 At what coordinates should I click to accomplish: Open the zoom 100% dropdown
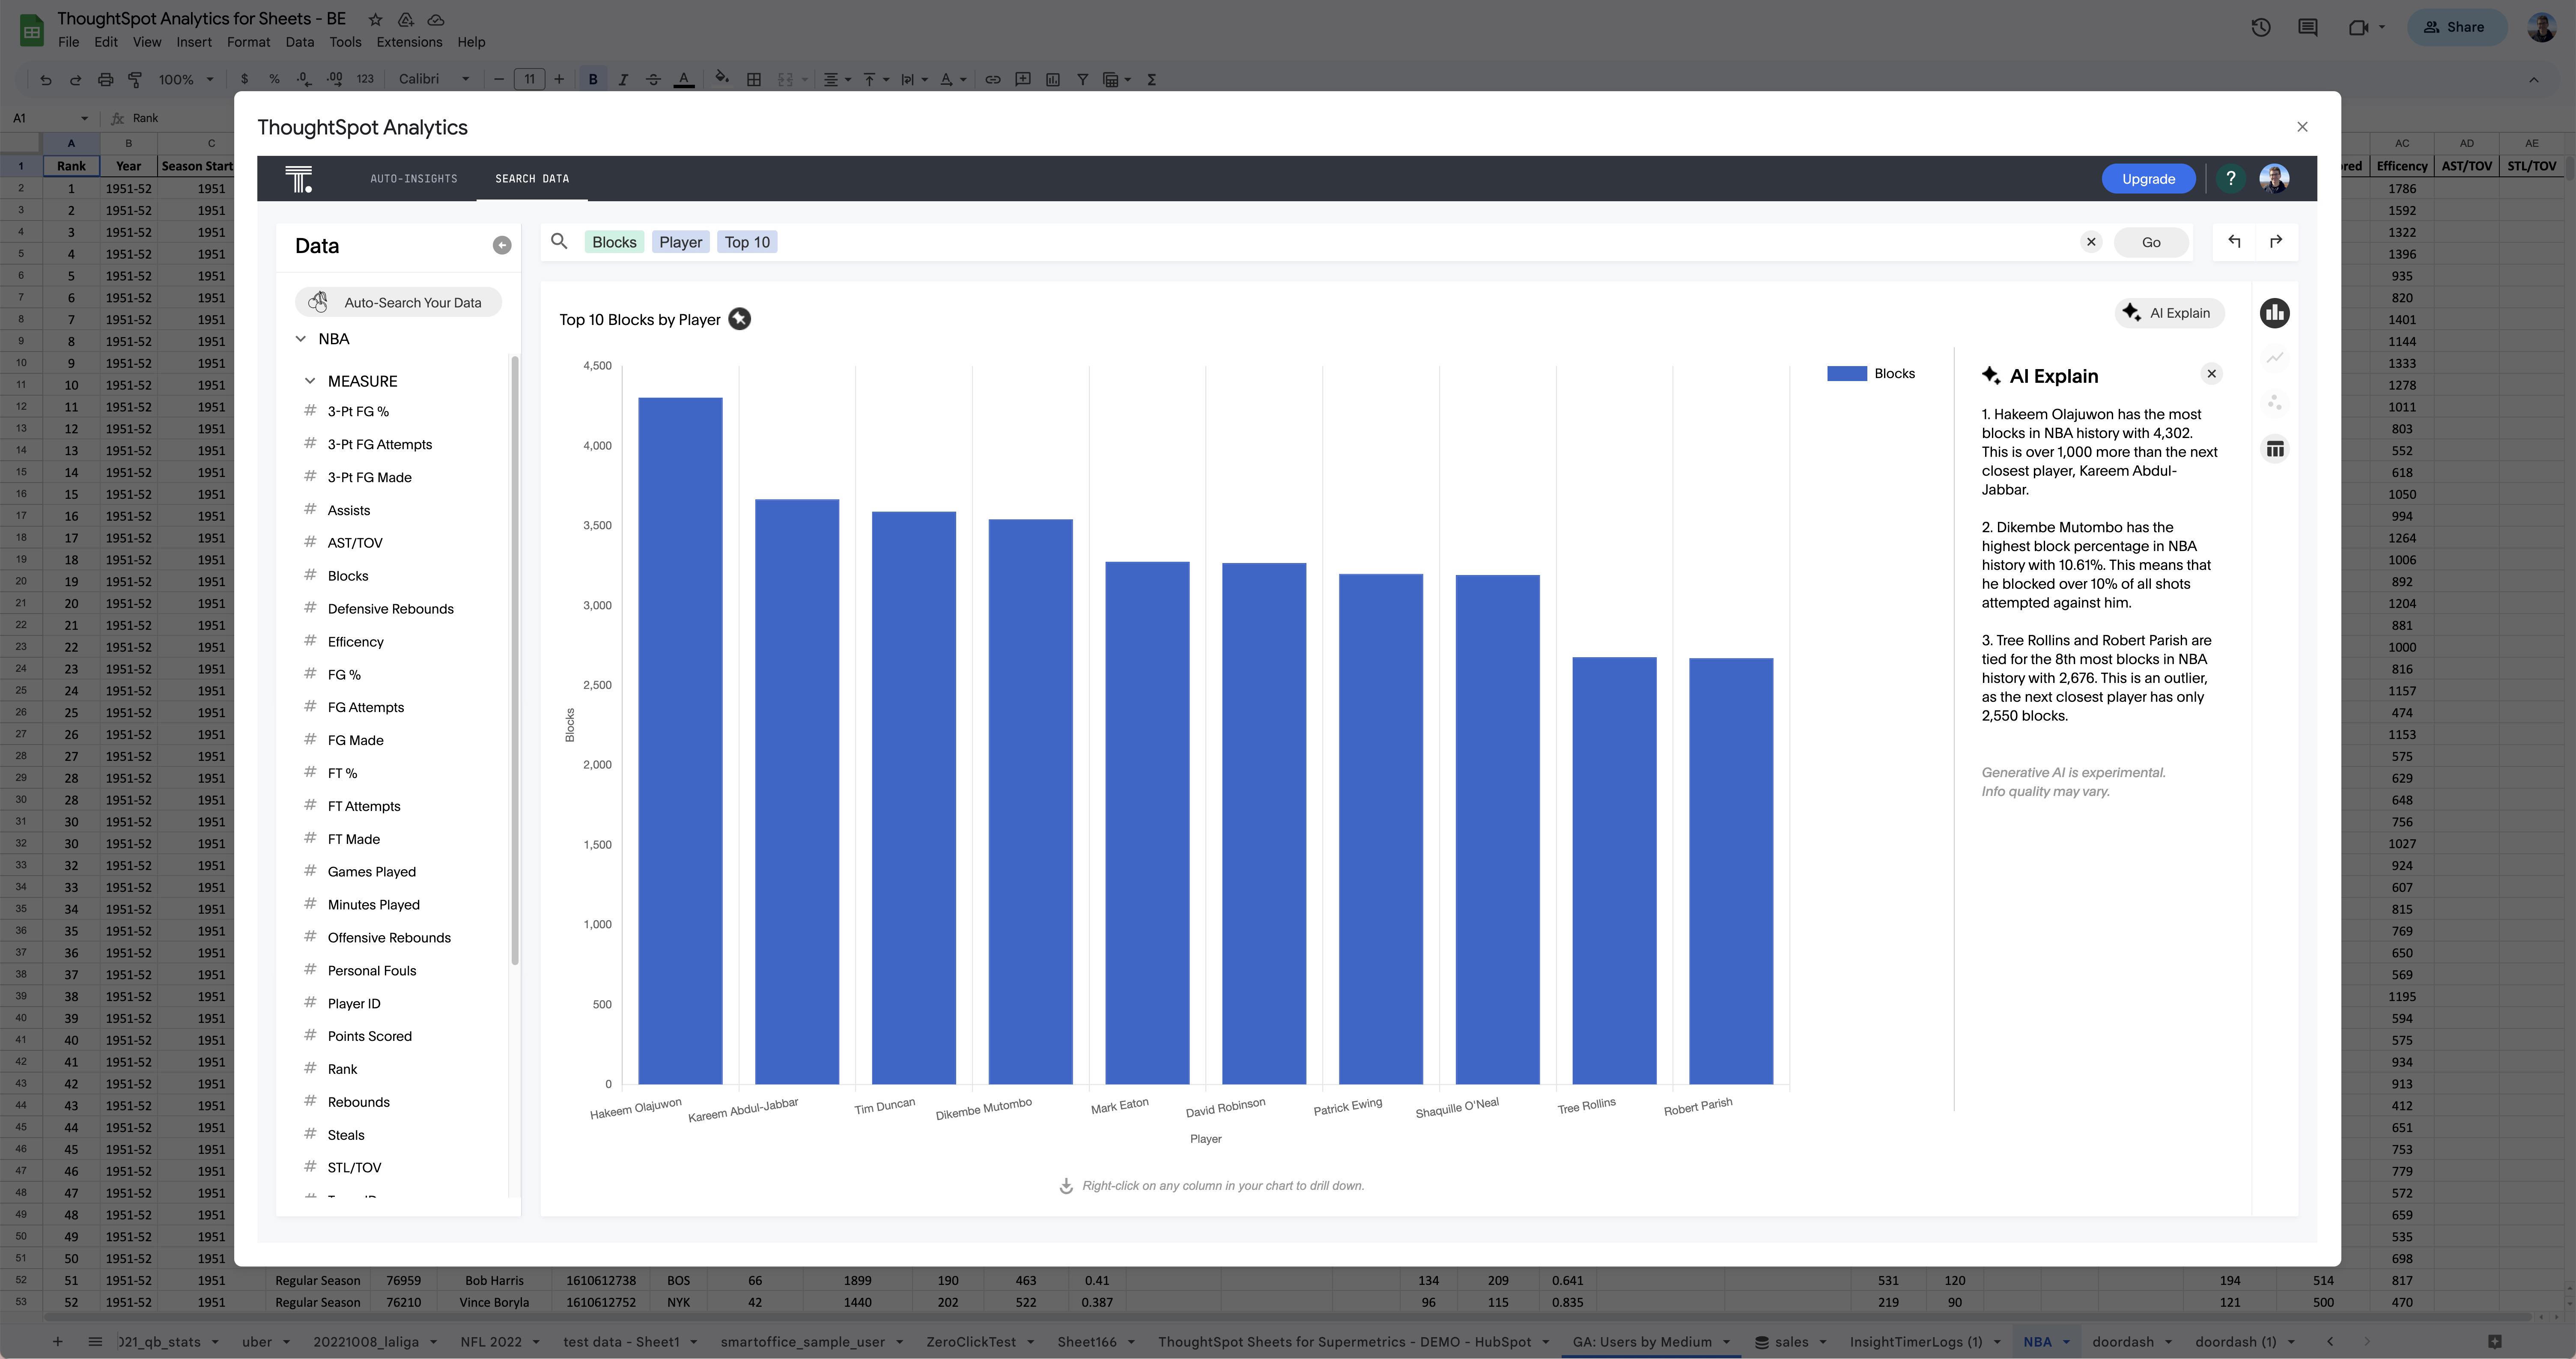point(186,80)
